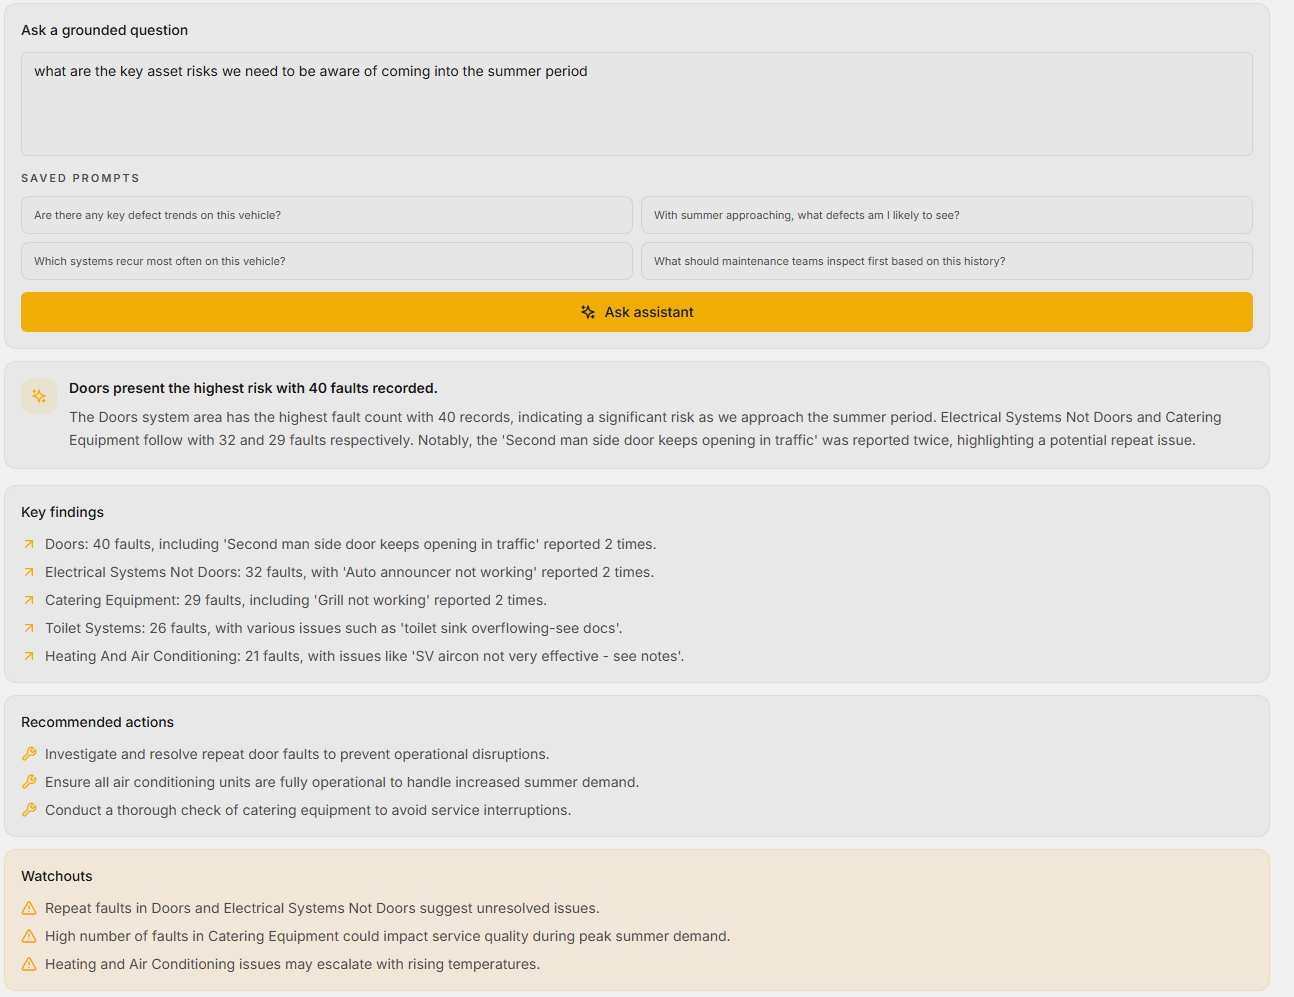Click the Ask assistant button
The image size is (1294, 997).
pos(637,312)
